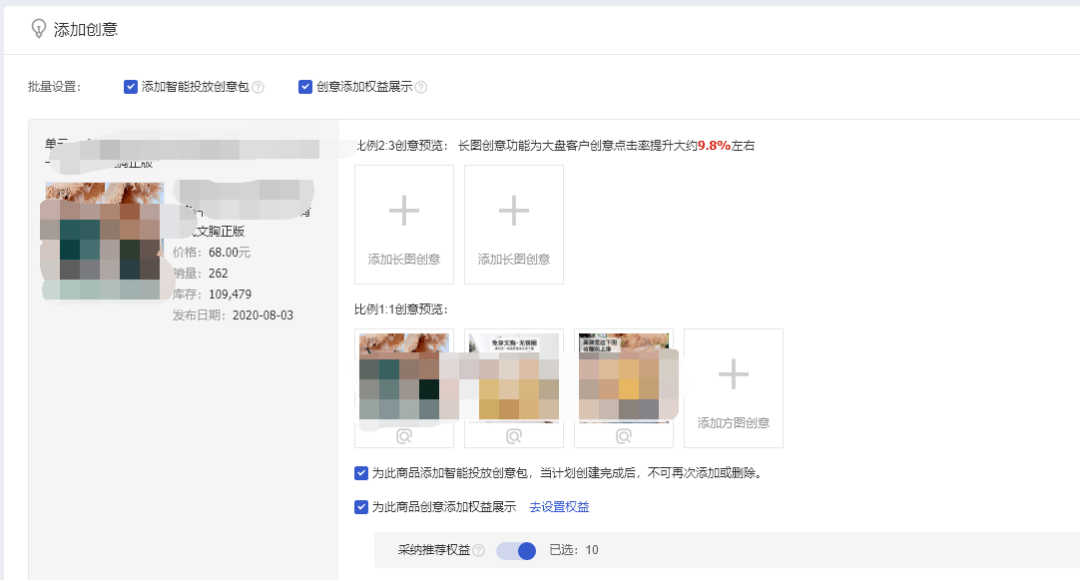Switch off the 采纳推荐权益 toggle
Image resolution: width=1080 pixels, height=581 pixels.
tap(516, 550)
